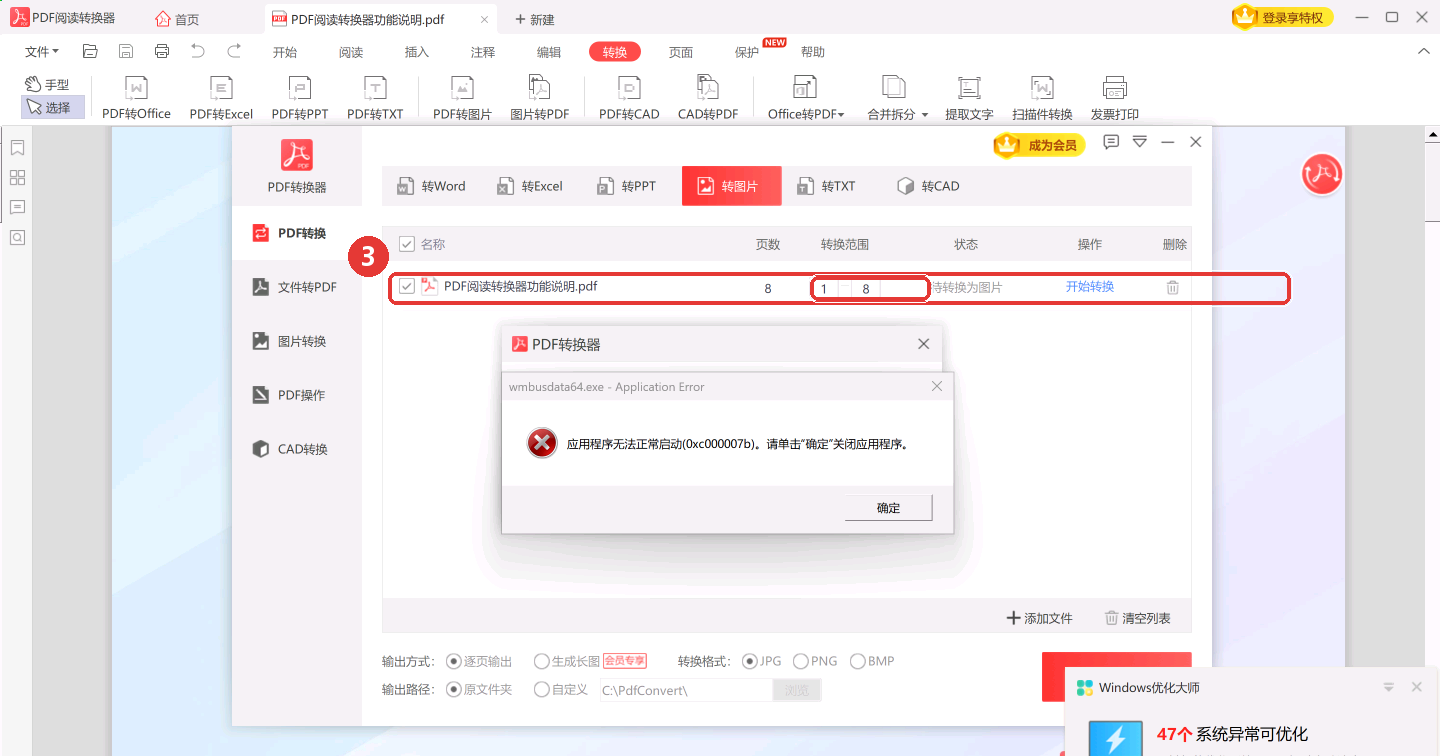Click the start page range field
This screenshot has width=1440, height=756.
(825, 288)
